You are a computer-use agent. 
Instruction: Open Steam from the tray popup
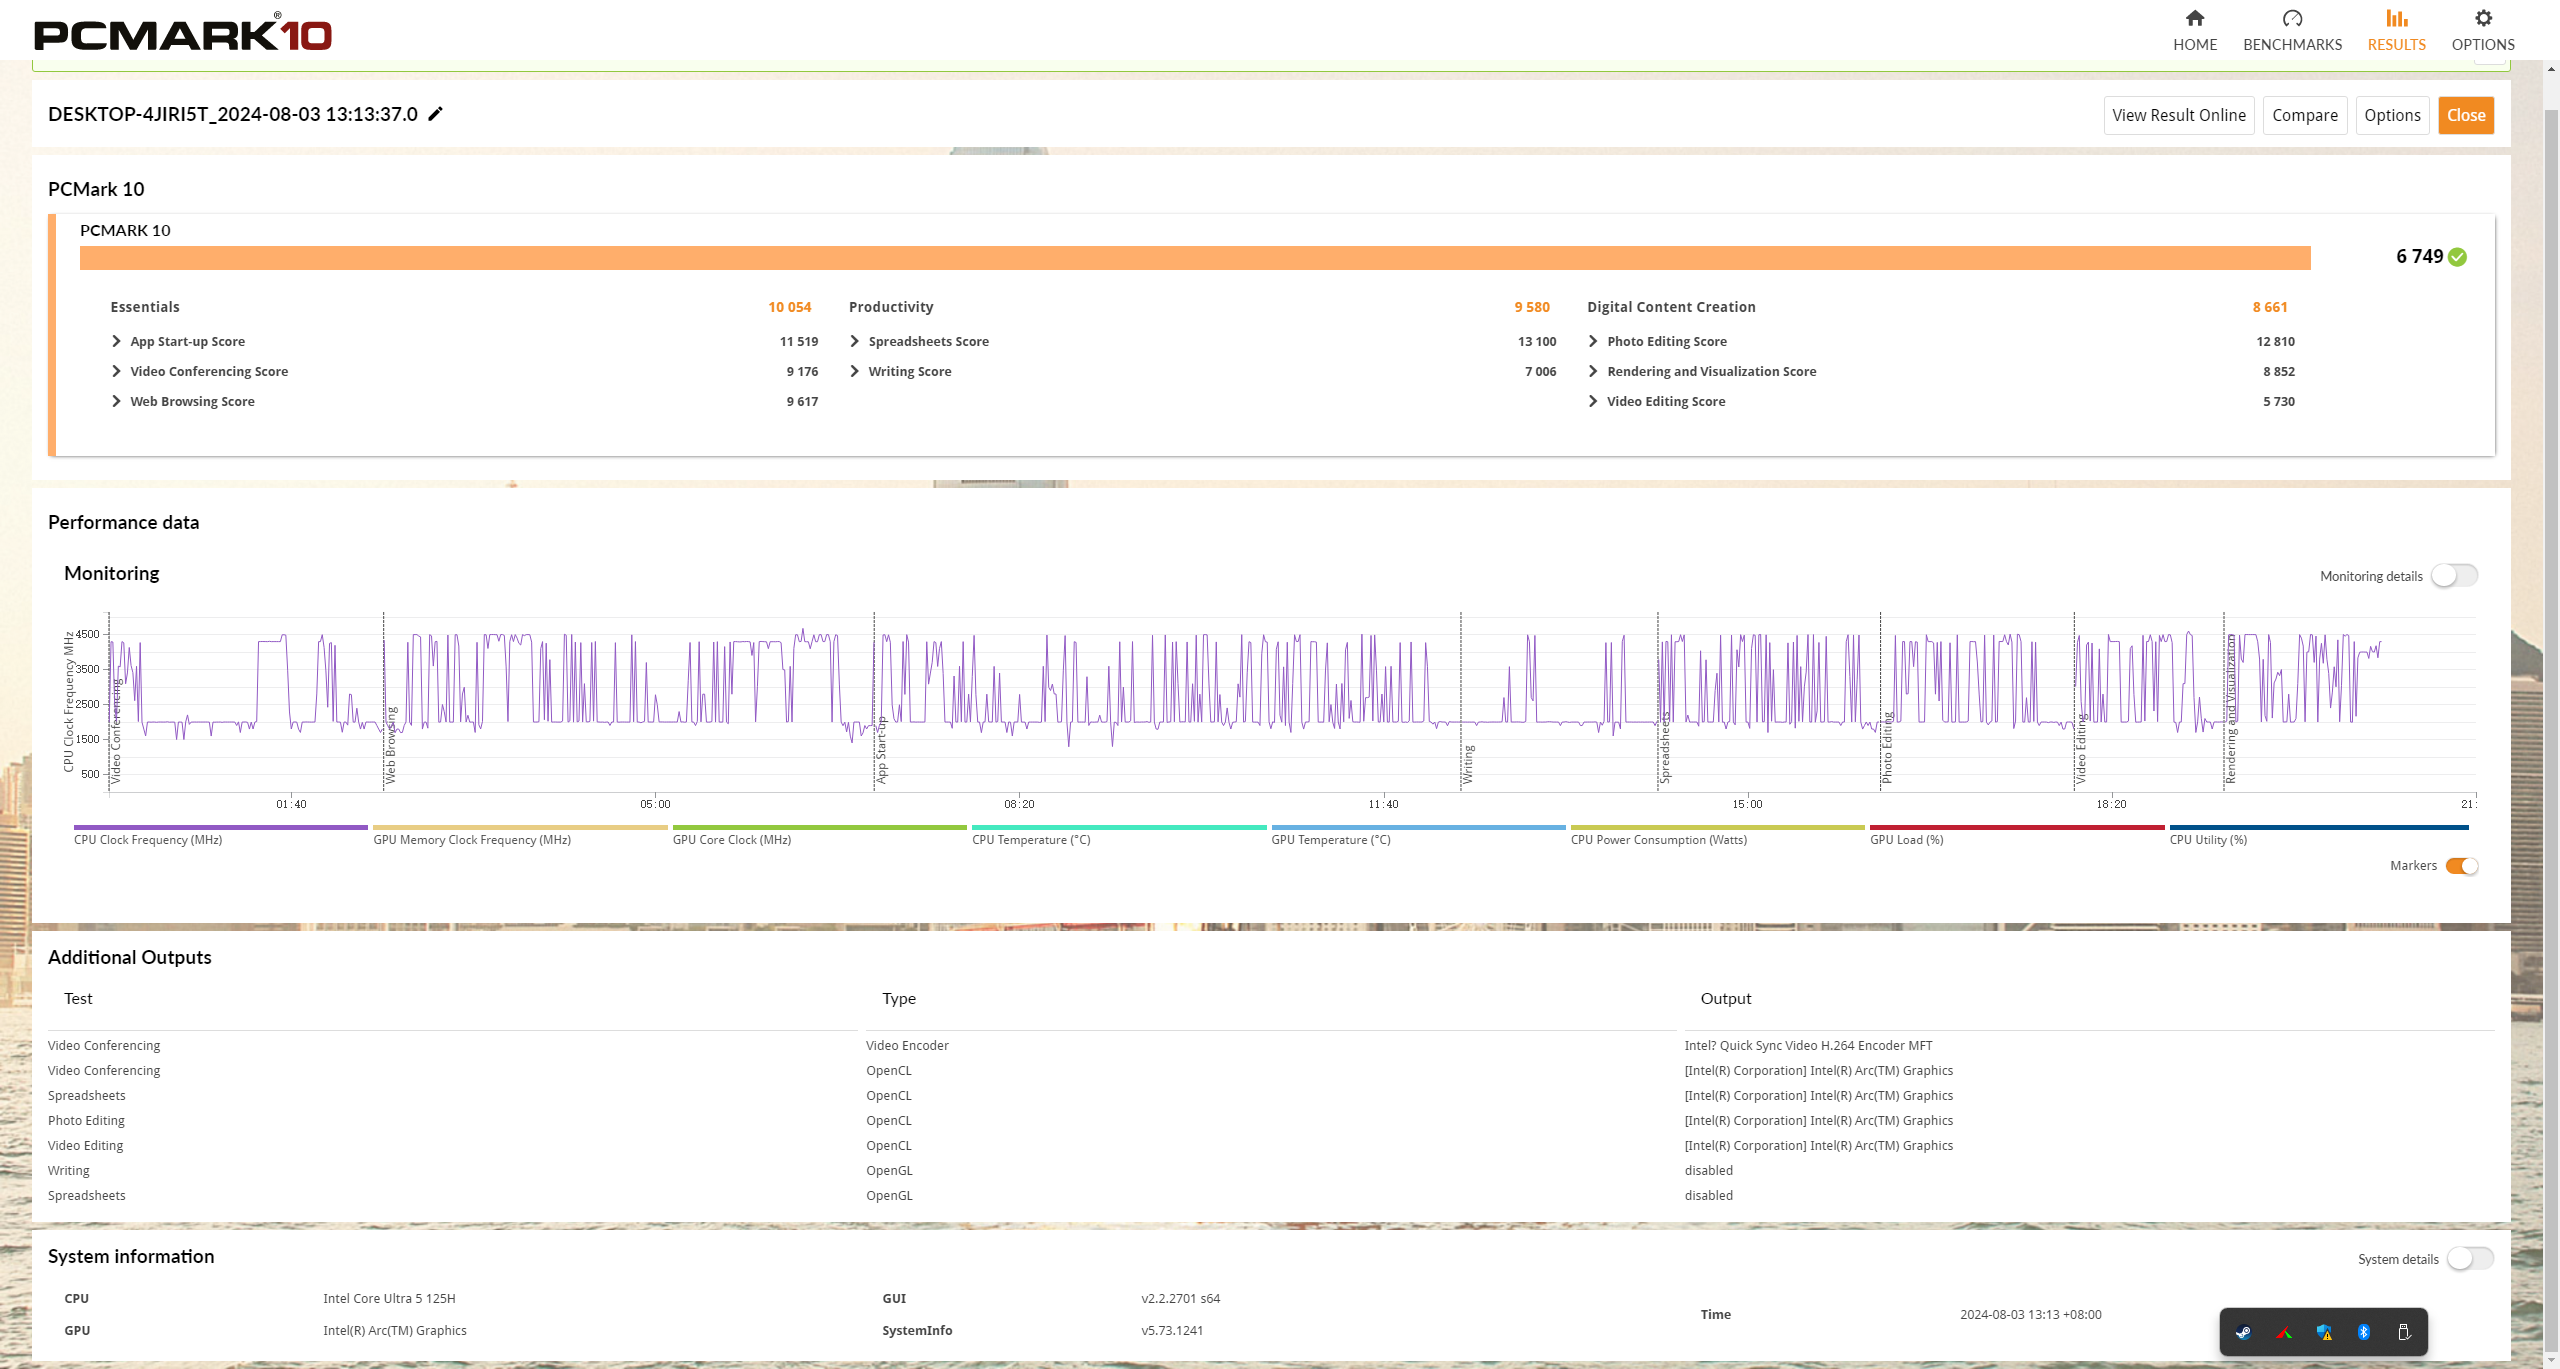pyautogui.click(x=2244, y=1332)
